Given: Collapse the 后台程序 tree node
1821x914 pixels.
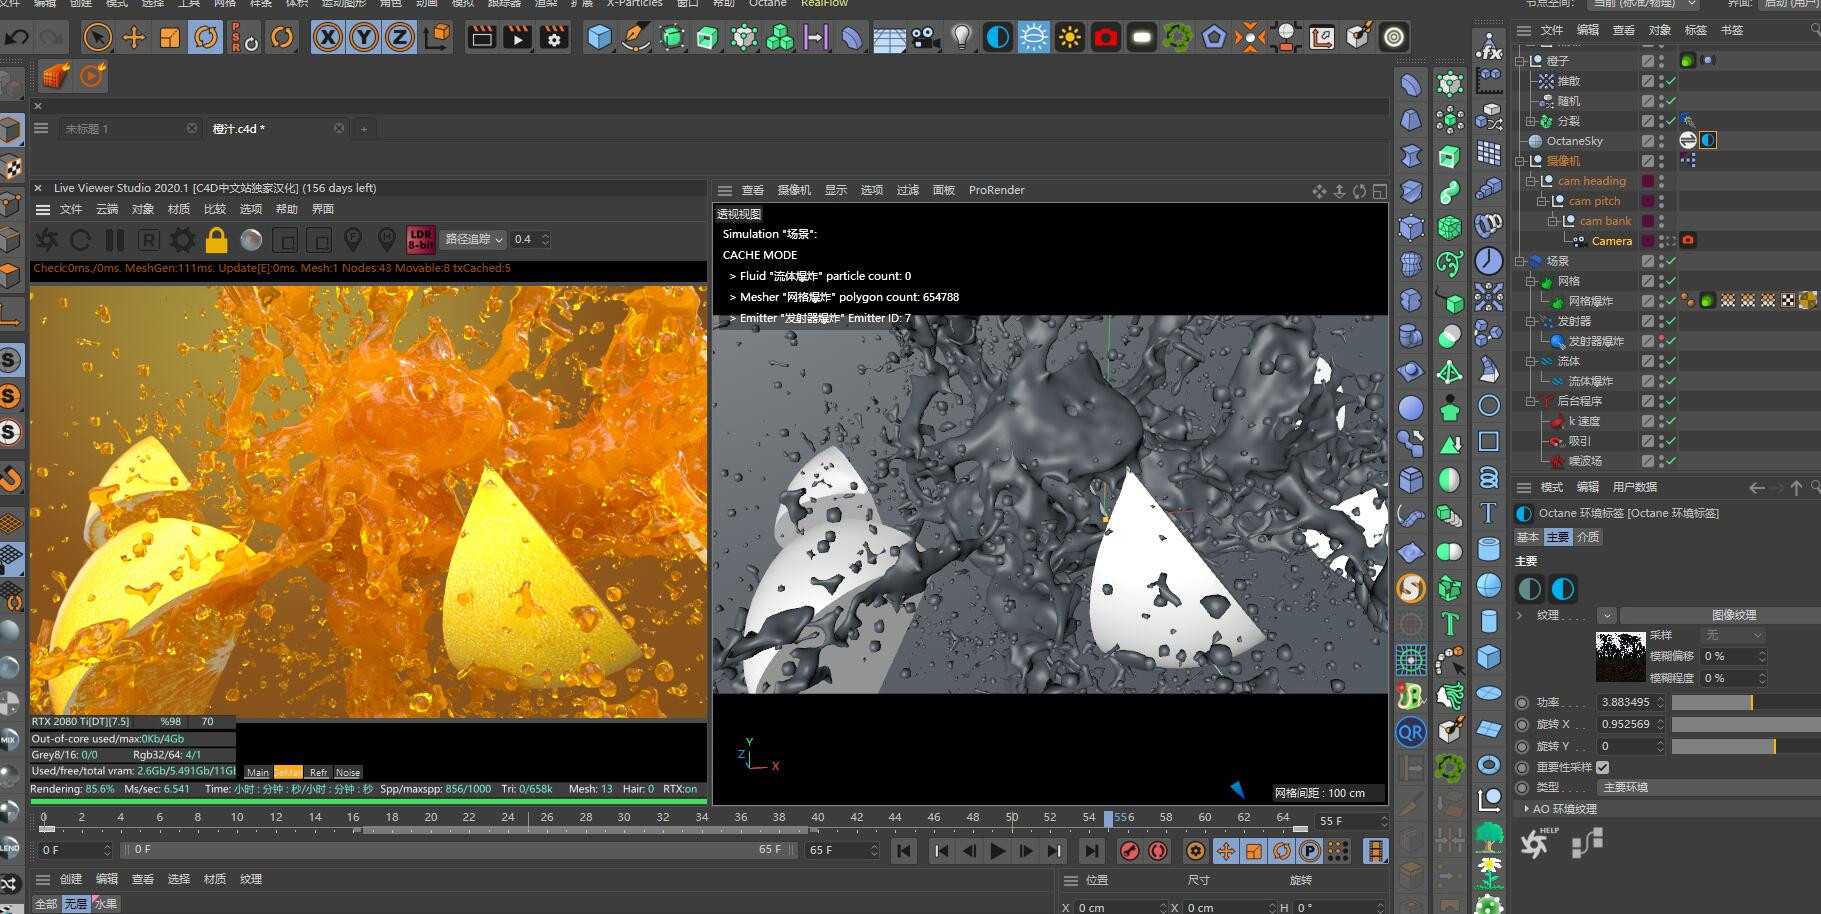Looking at the screenshot, I should 1531,401.
